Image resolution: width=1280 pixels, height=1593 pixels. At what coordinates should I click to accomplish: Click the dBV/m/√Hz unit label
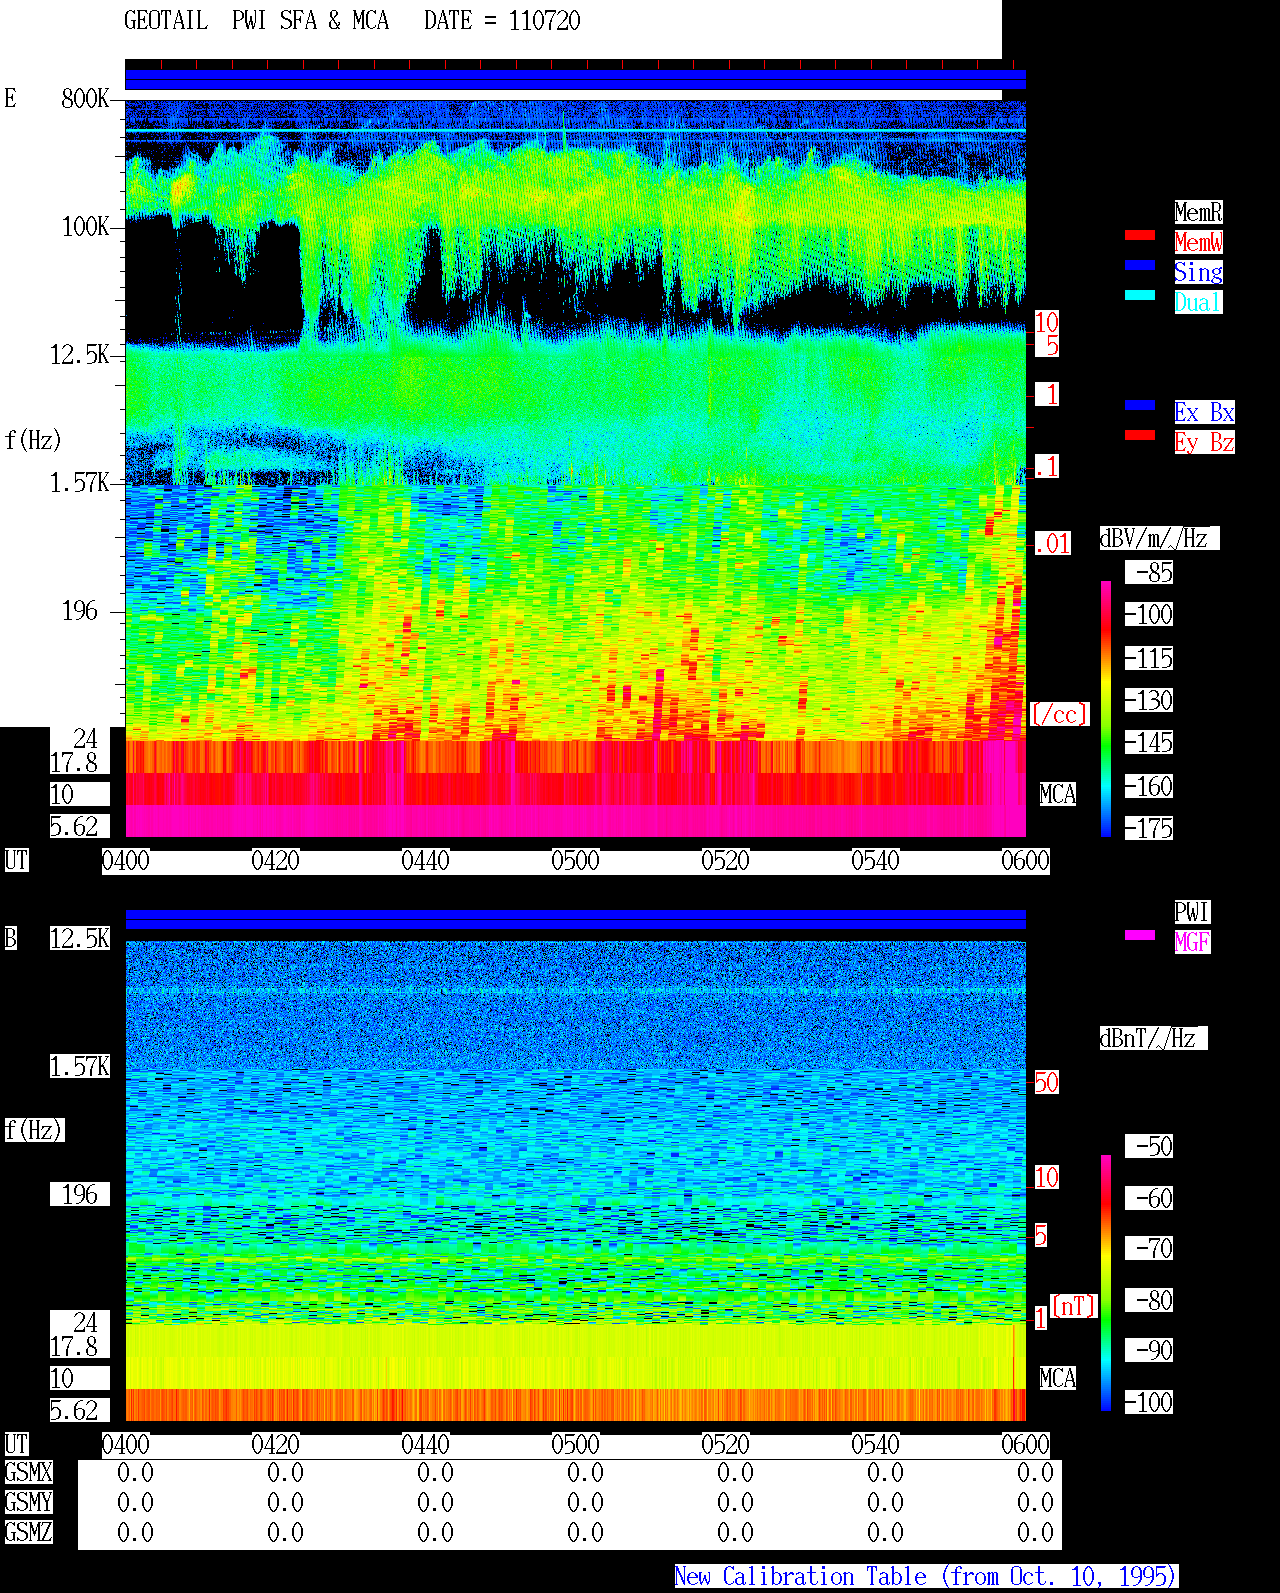pos(1159,538)
